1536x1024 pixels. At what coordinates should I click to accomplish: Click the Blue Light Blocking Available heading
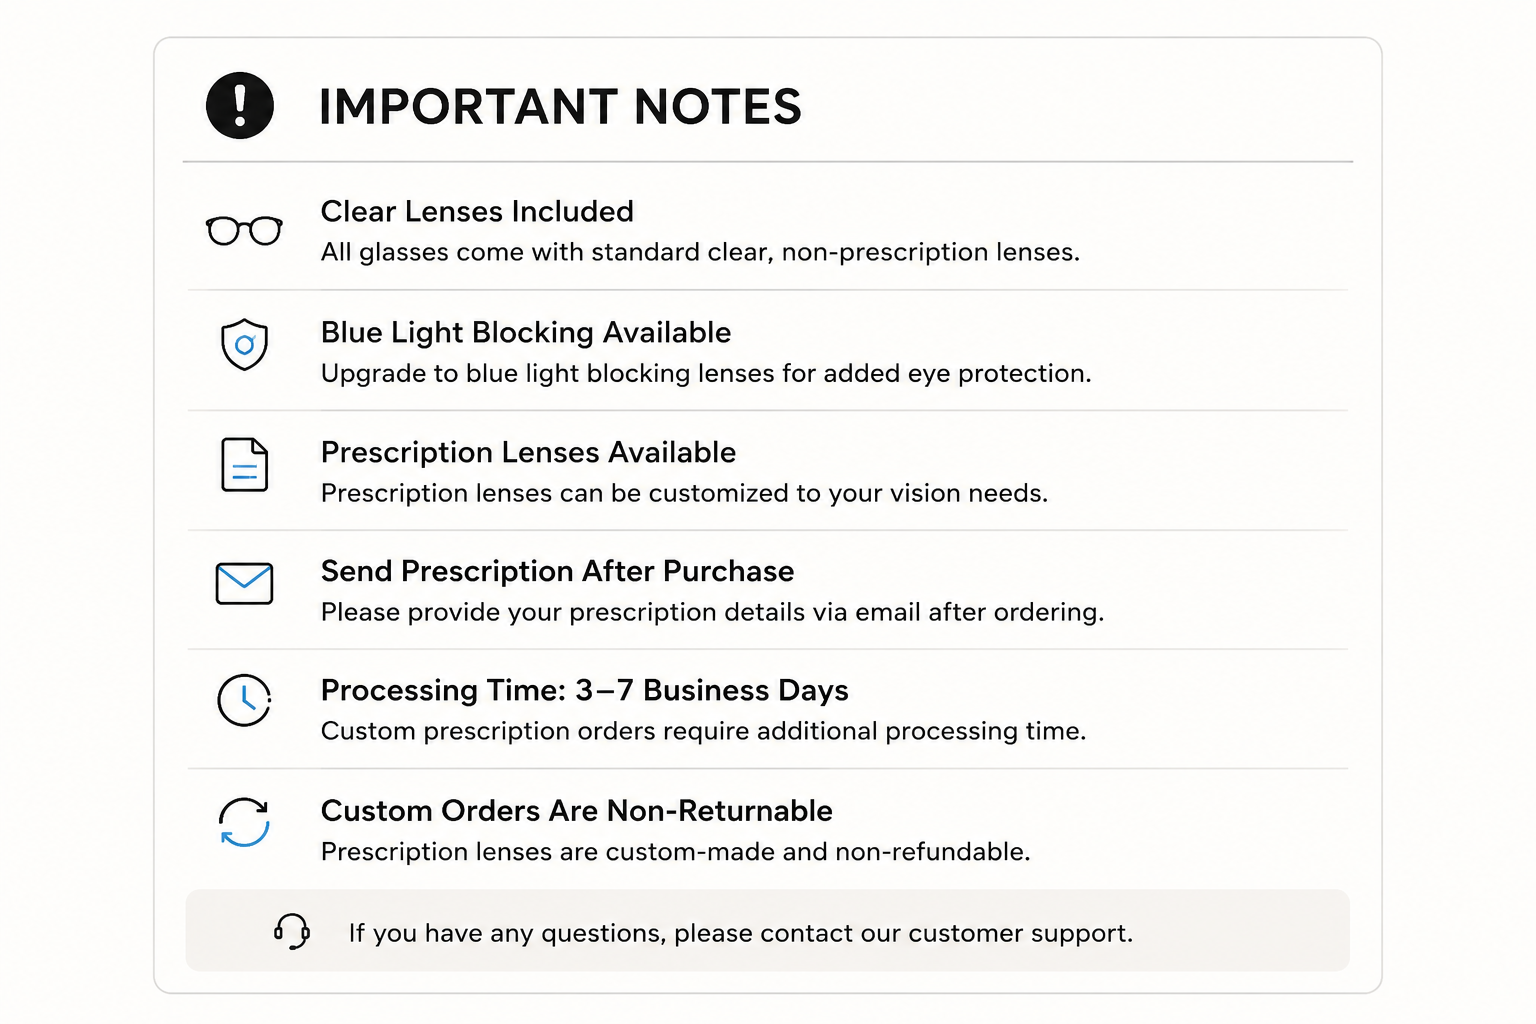(x=526, y=332)
